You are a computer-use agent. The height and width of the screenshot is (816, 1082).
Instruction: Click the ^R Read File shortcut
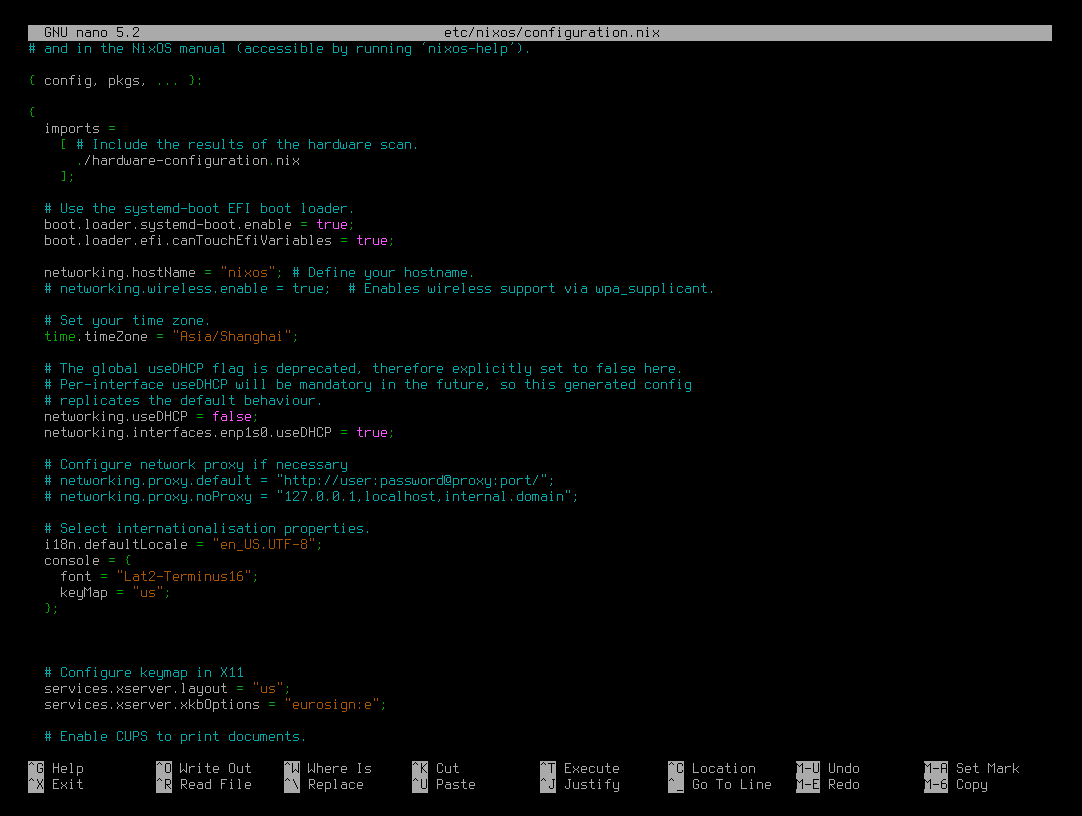pos(204,784)
